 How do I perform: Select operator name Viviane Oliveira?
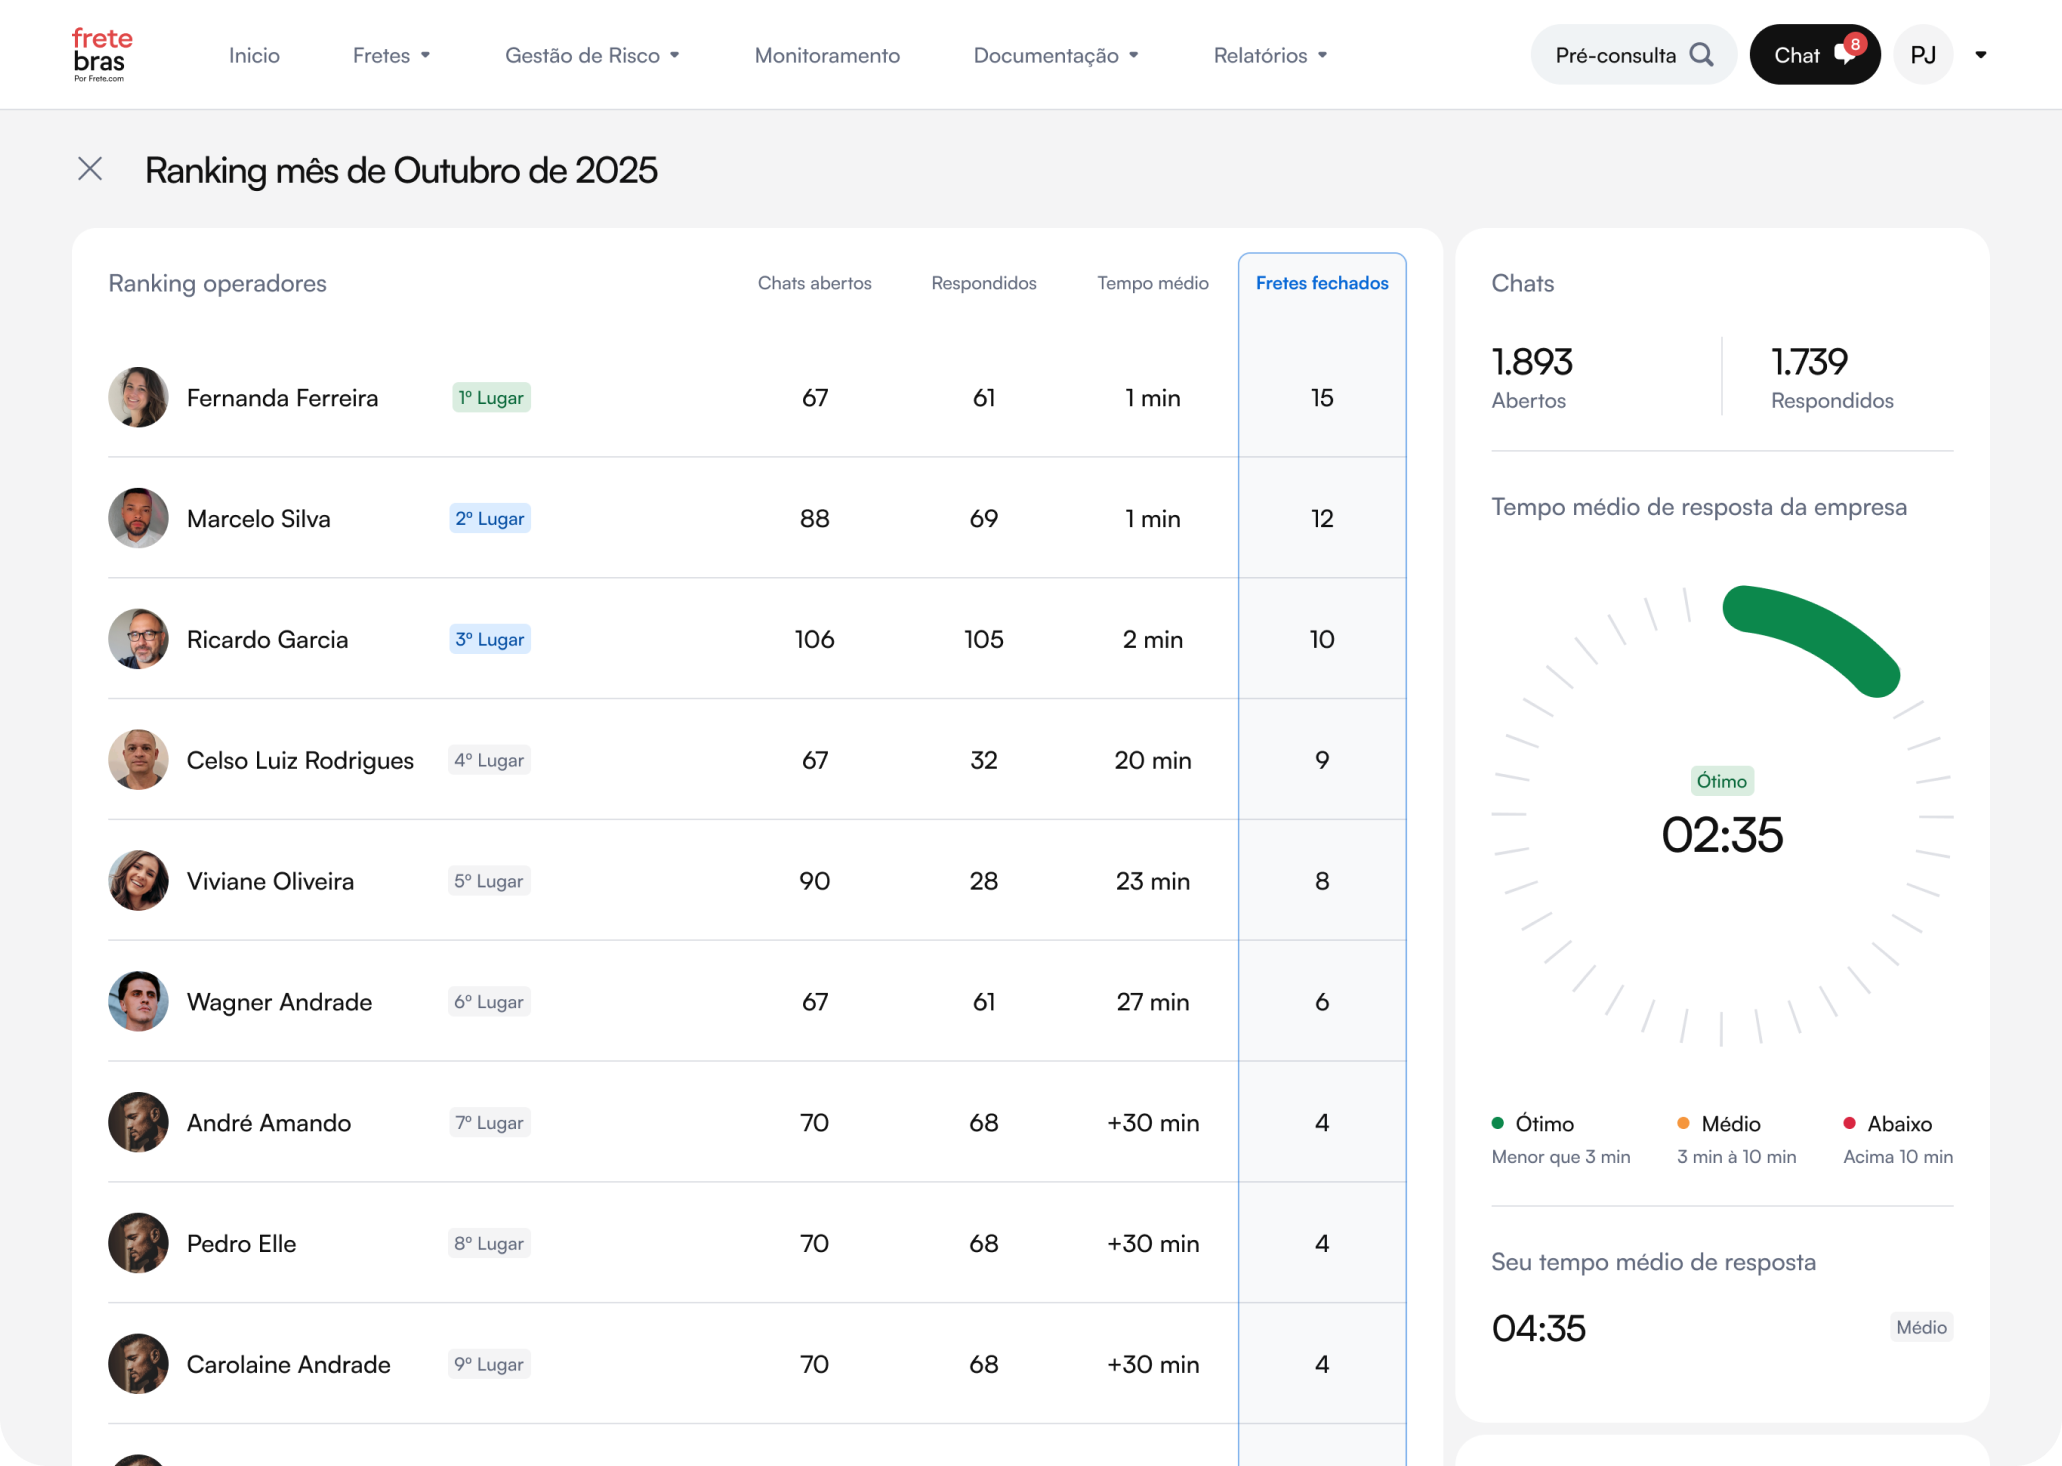tap(270, 882)
